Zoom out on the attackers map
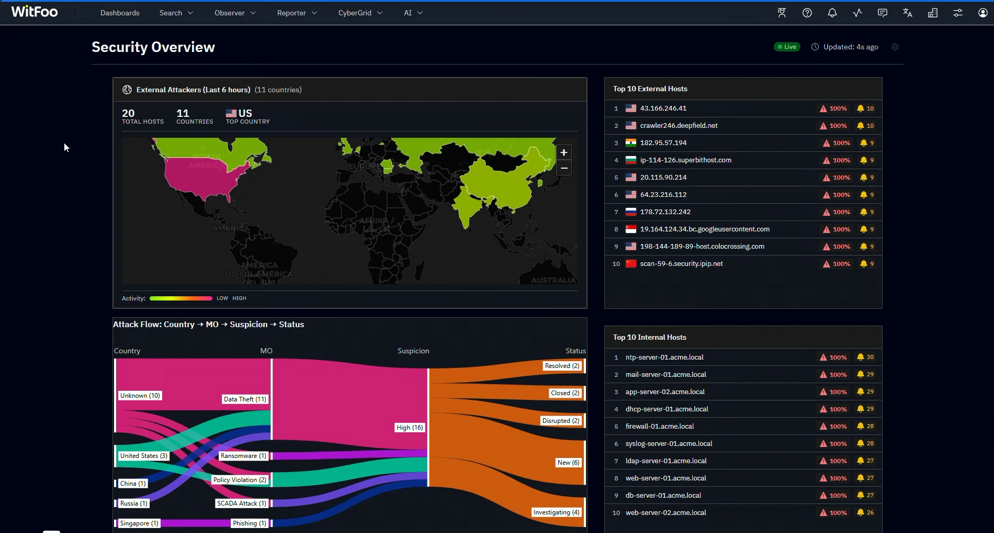994x533 pixels. tap(564, 168)
